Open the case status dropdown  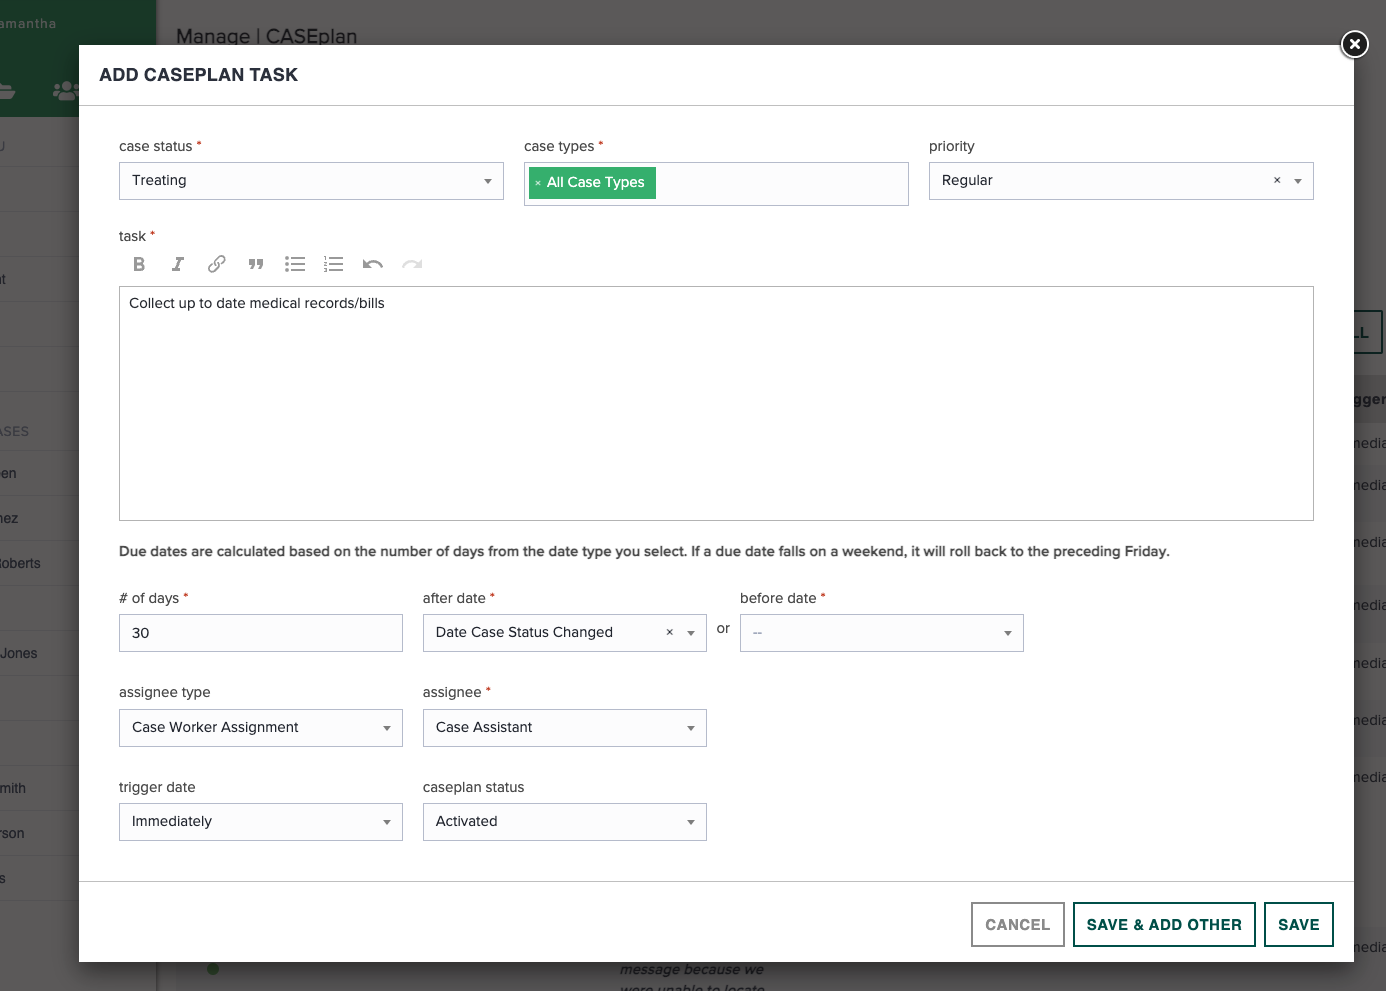click(x=311, y=181)
